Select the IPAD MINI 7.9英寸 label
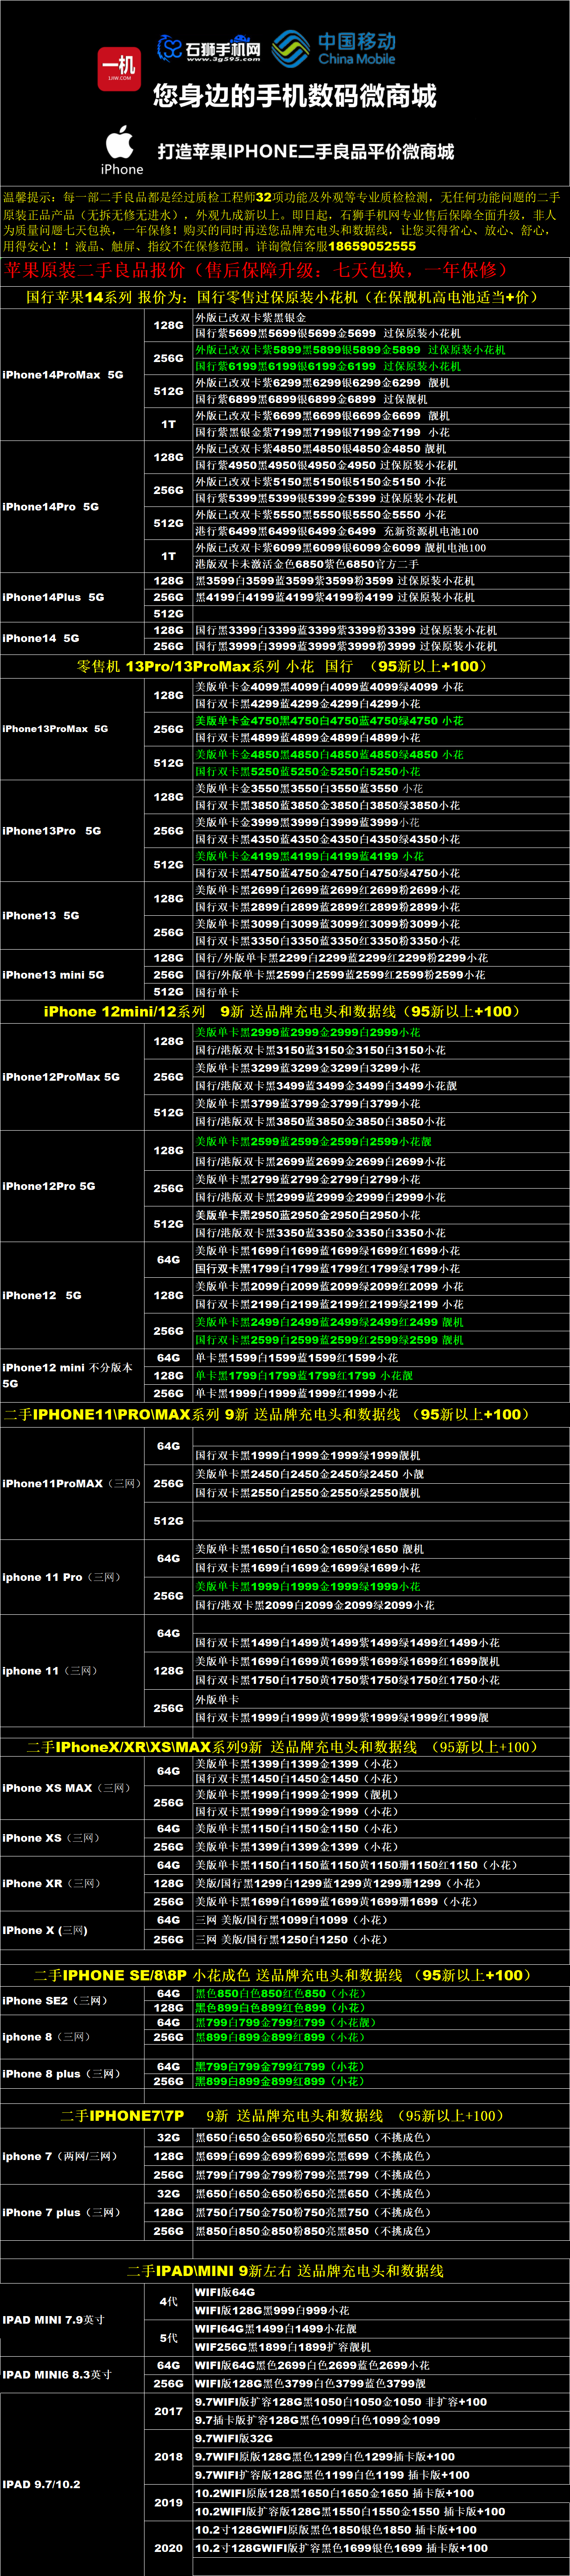 (x=53, y=2319)
